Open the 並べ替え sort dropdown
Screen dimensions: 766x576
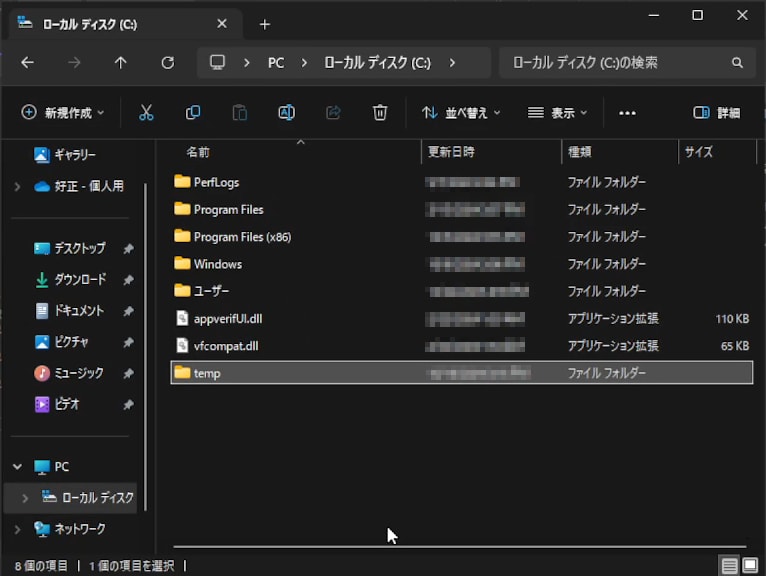point(461,113)
